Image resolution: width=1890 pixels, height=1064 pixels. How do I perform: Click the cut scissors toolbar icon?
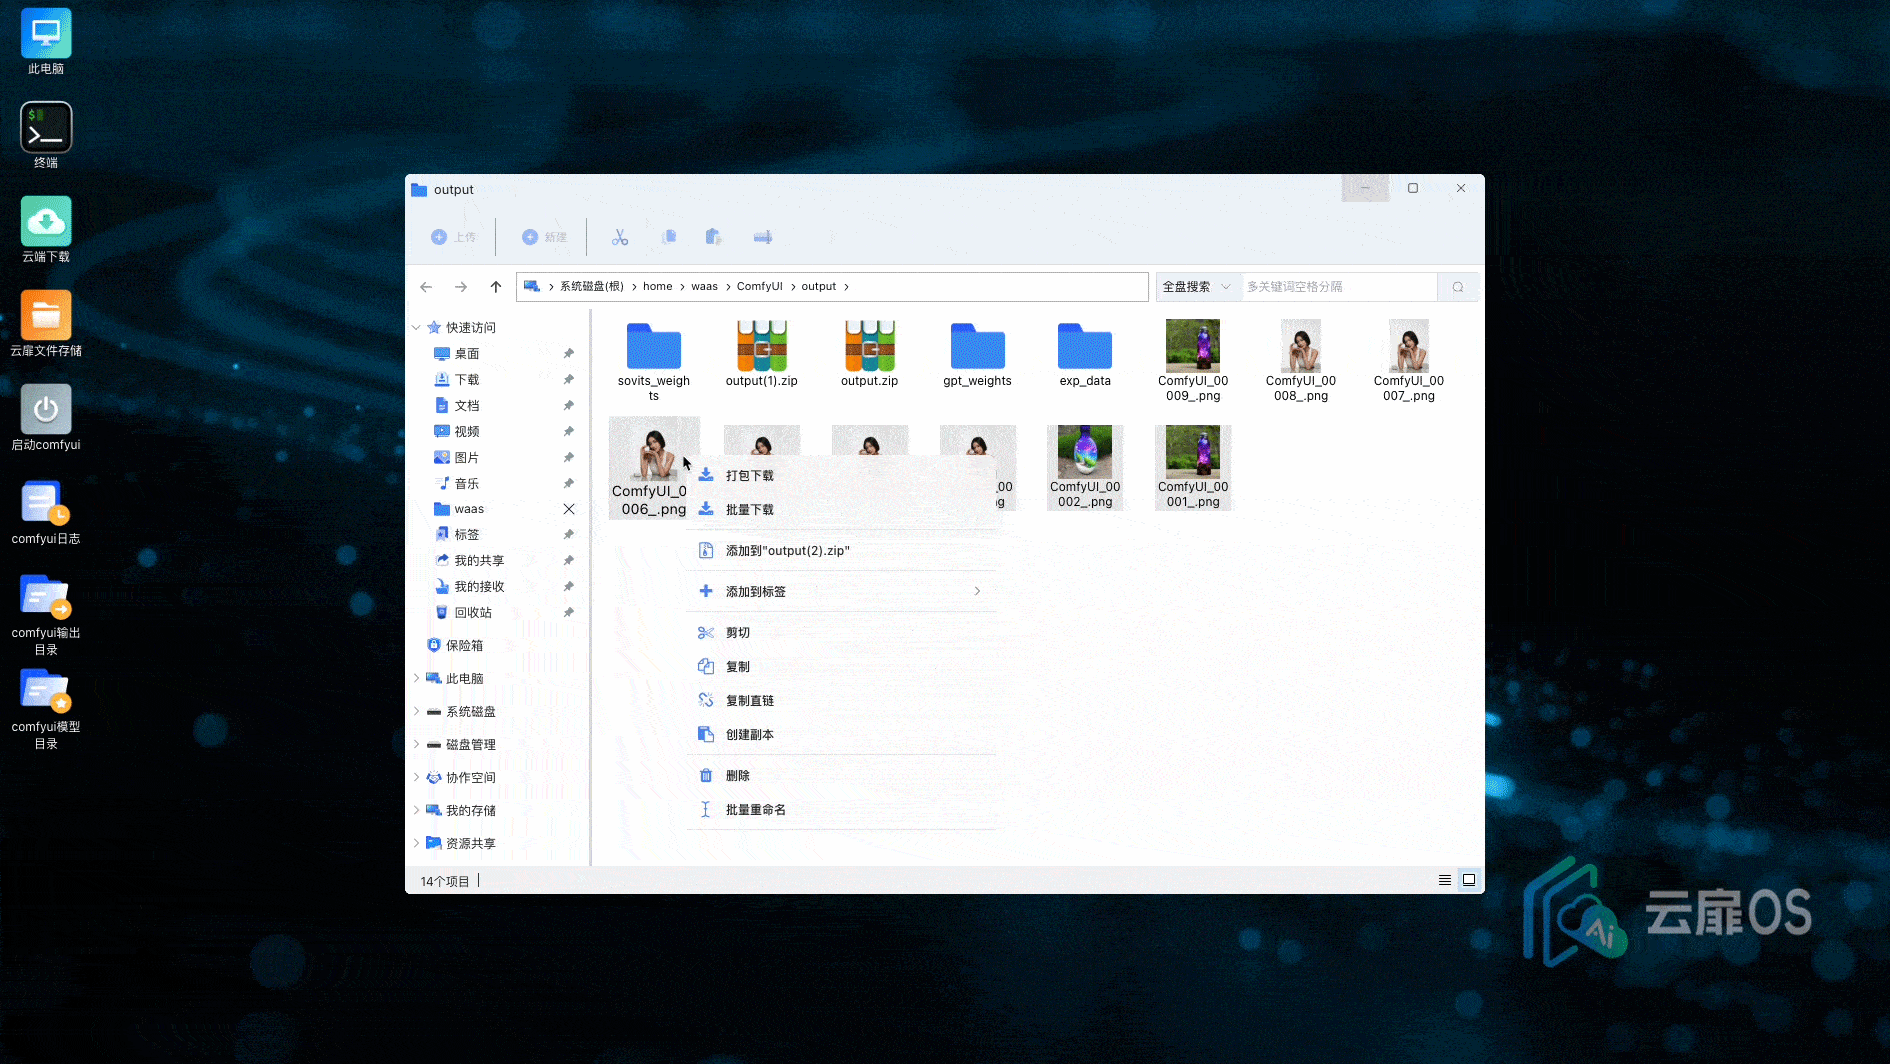(620, 237)
